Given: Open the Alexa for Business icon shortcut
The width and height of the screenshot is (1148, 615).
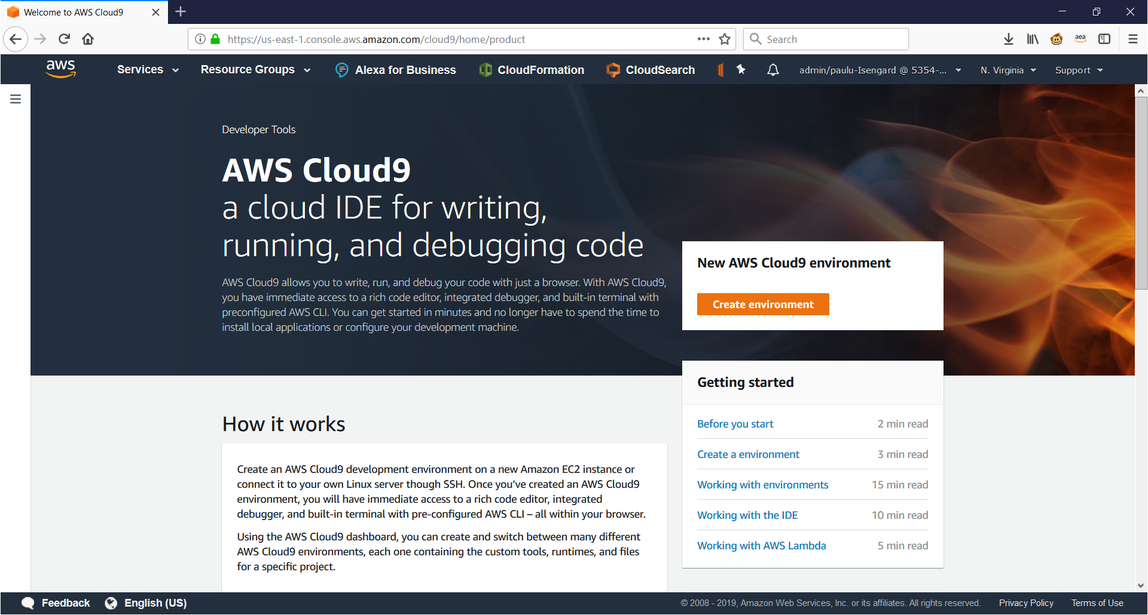Looking at the screenshot, I should (341, 70).
